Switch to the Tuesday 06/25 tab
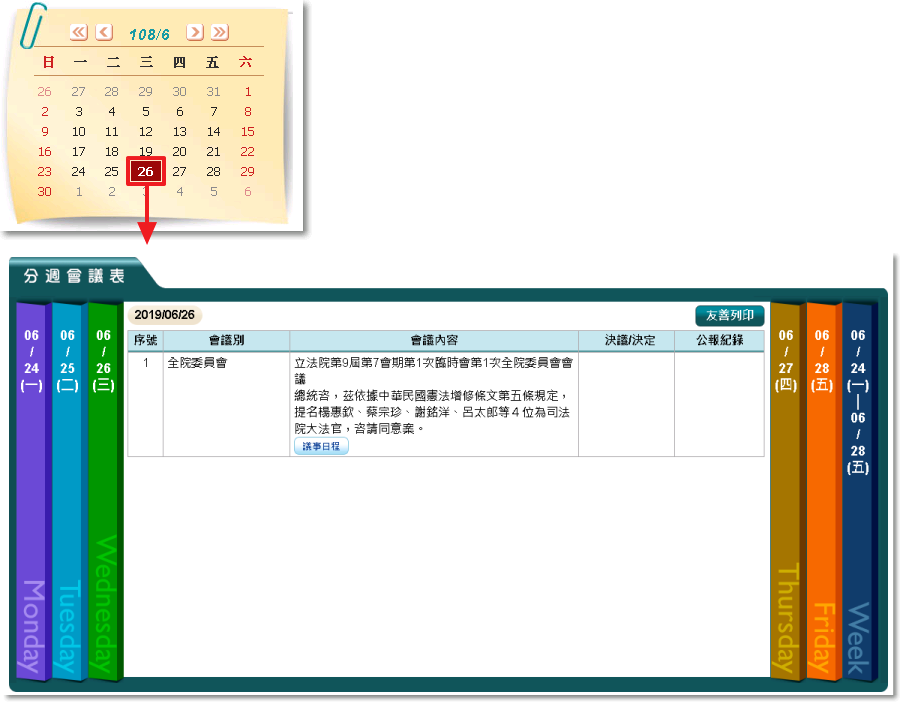Image resolution: width=900 pixels, height=704 pixels. coord(67,490)
